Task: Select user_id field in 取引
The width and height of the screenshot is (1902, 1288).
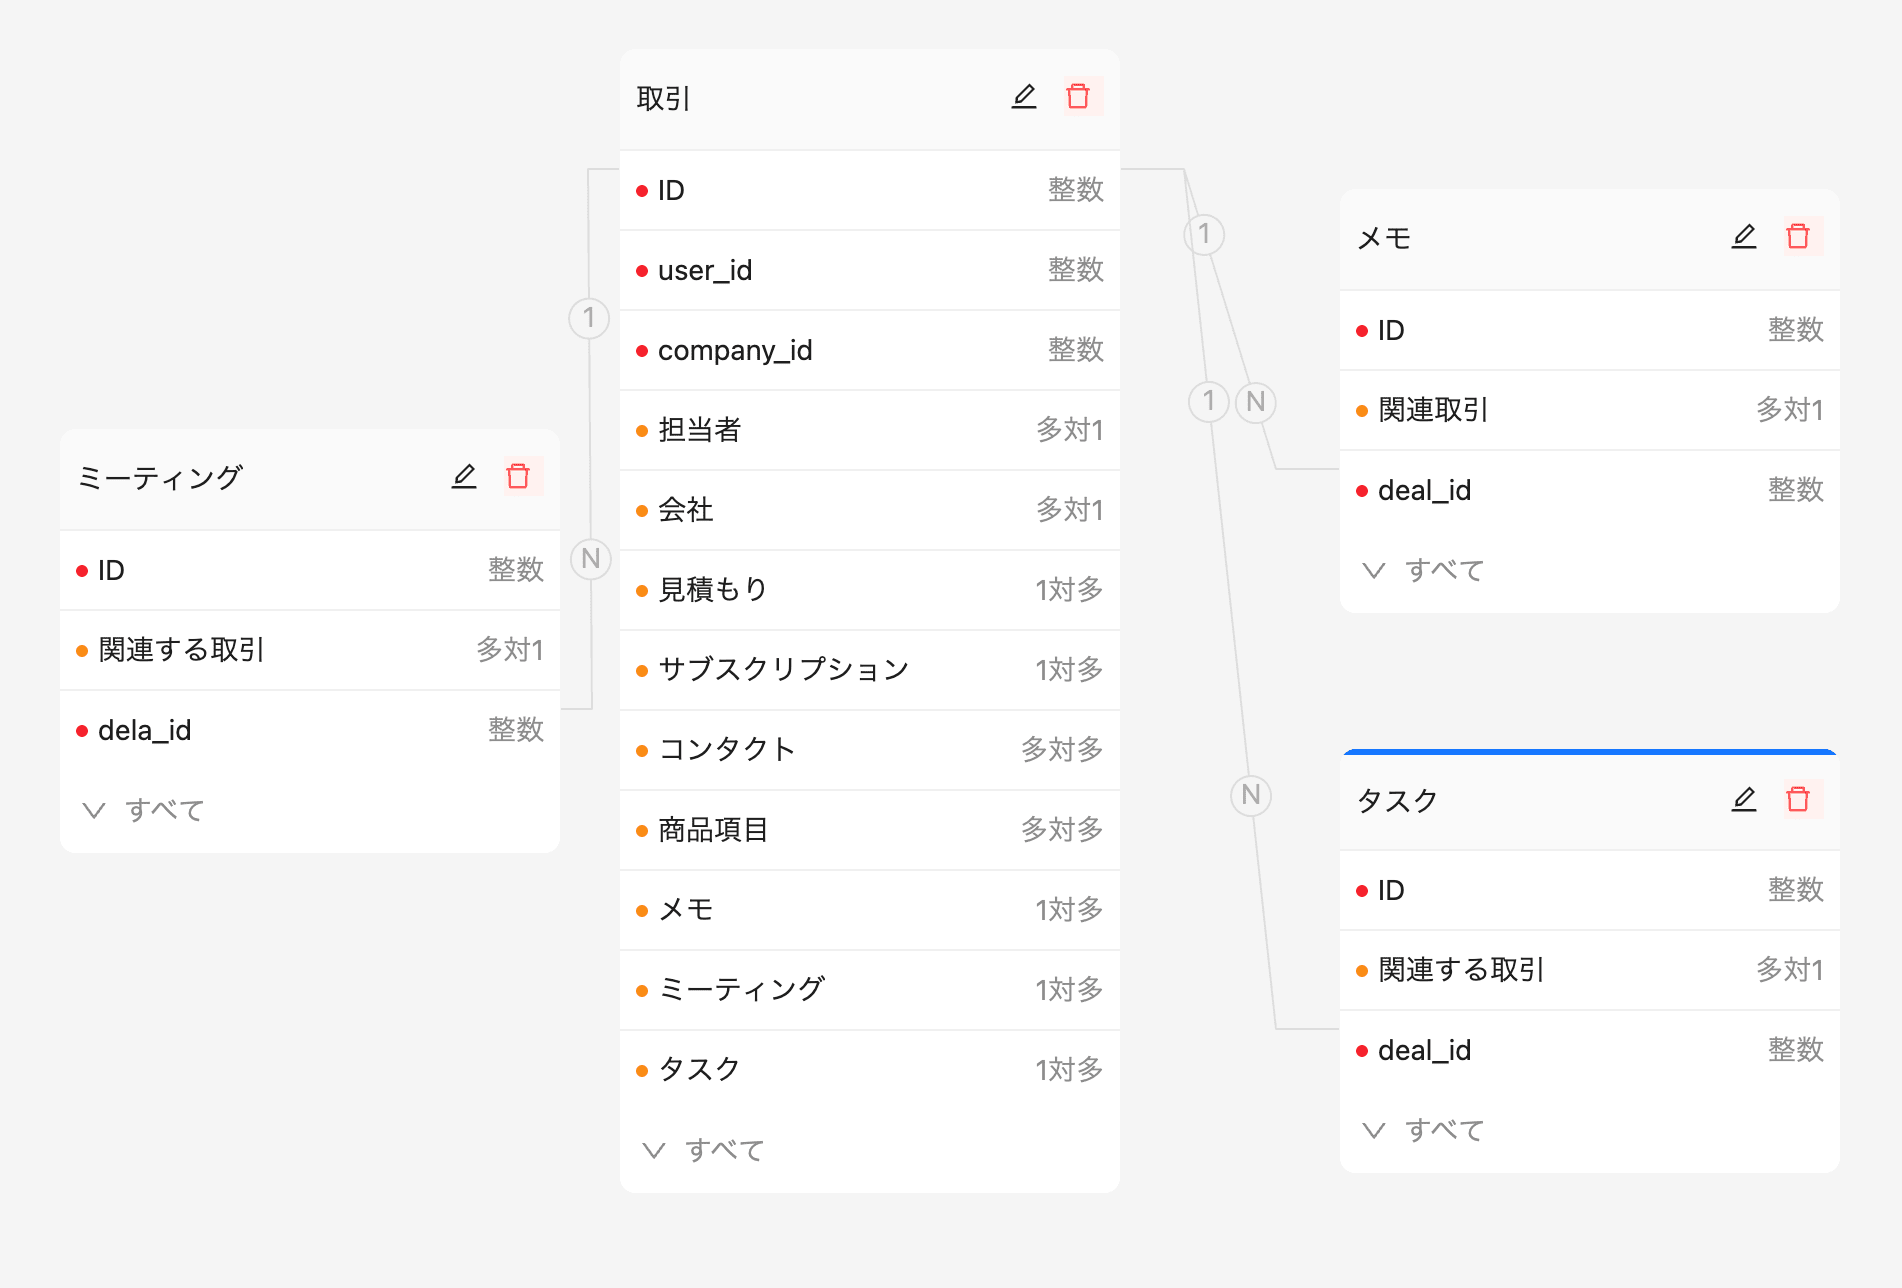Action: [x=870, y=270]
